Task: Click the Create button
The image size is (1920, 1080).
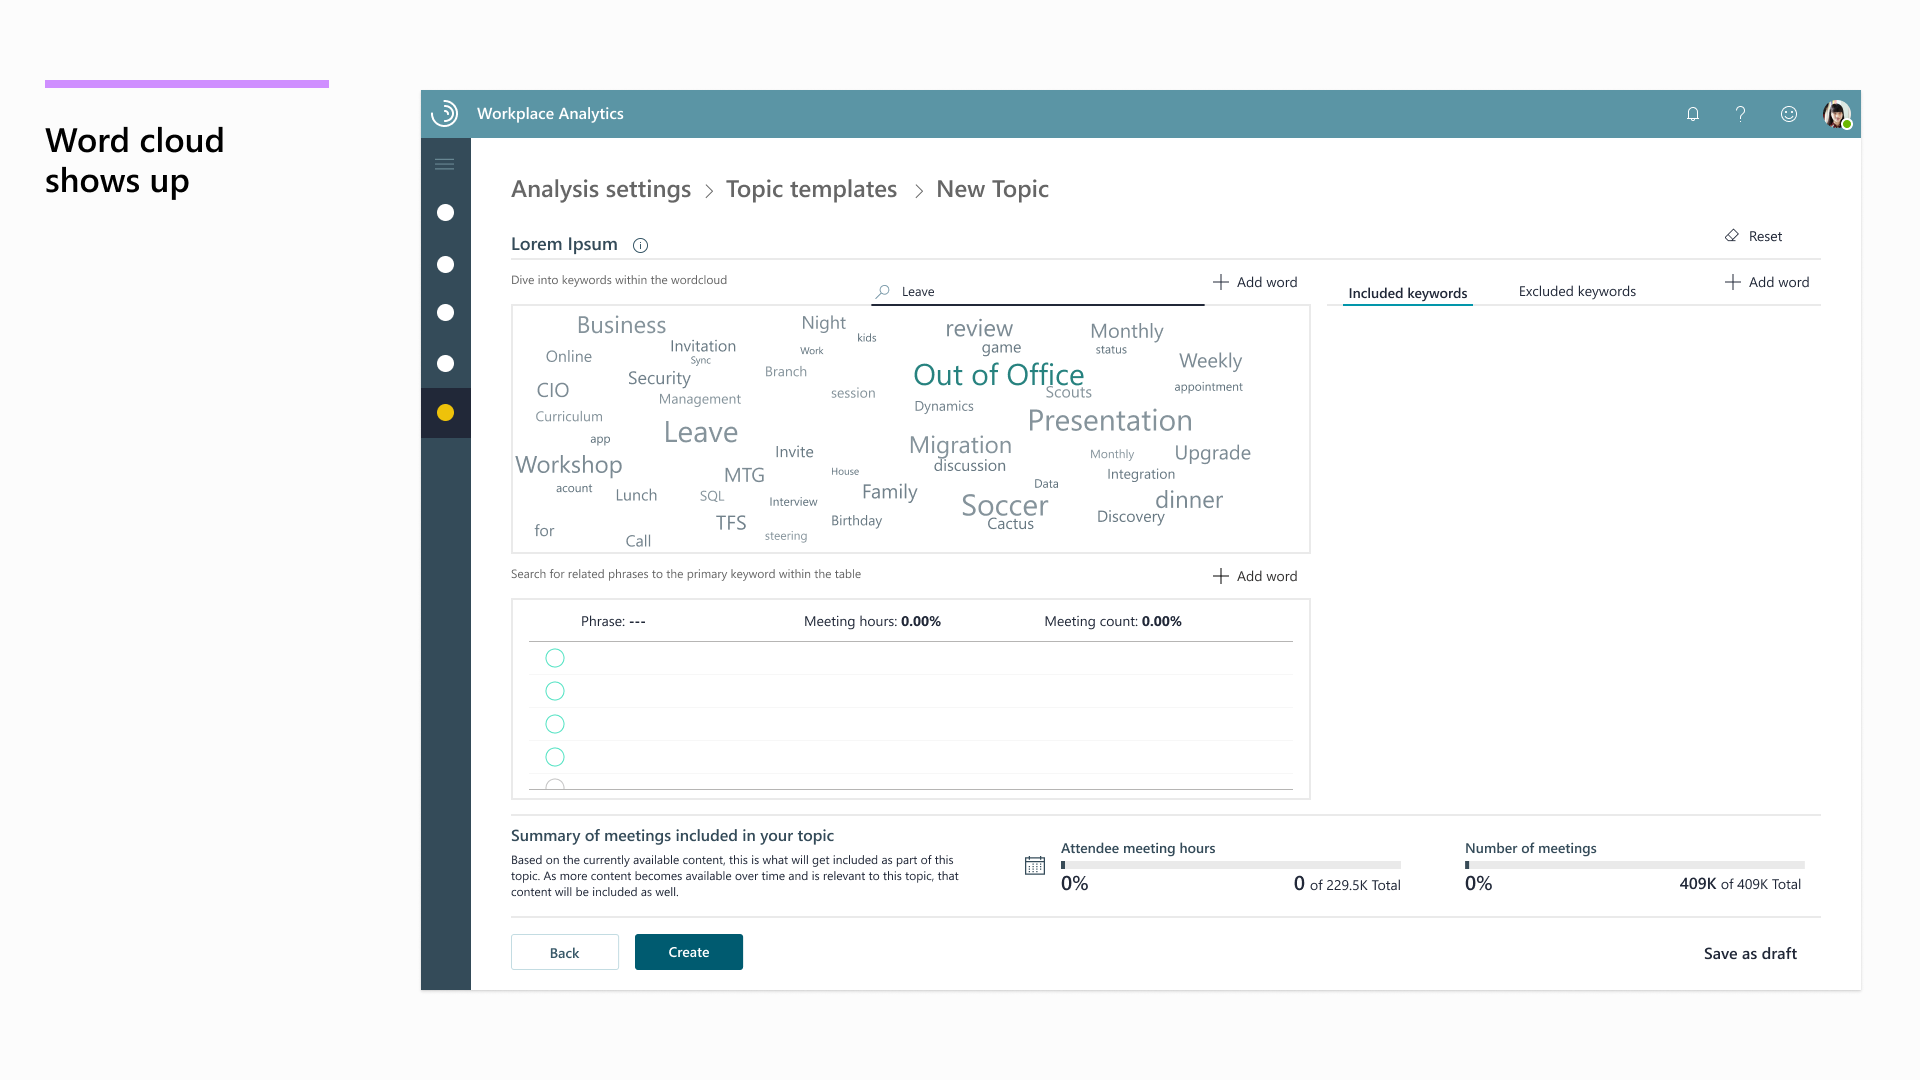Action: pyautogui.click(x=688, y=952)
